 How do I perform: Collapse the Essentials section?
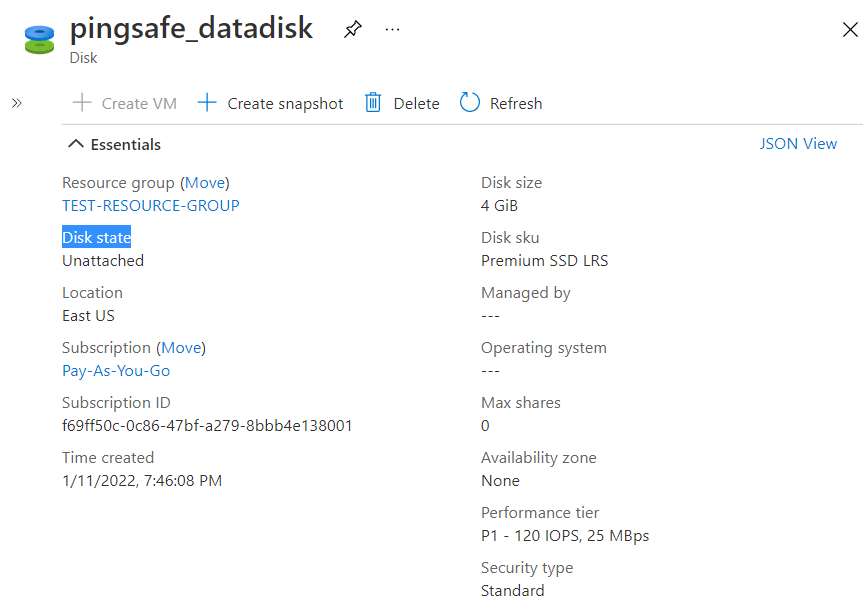[x=76, y=144]
